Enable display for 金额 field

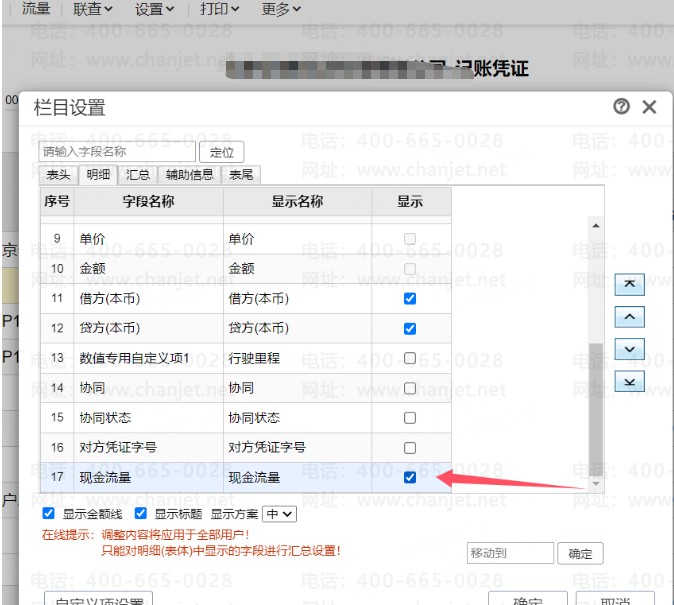410,269
